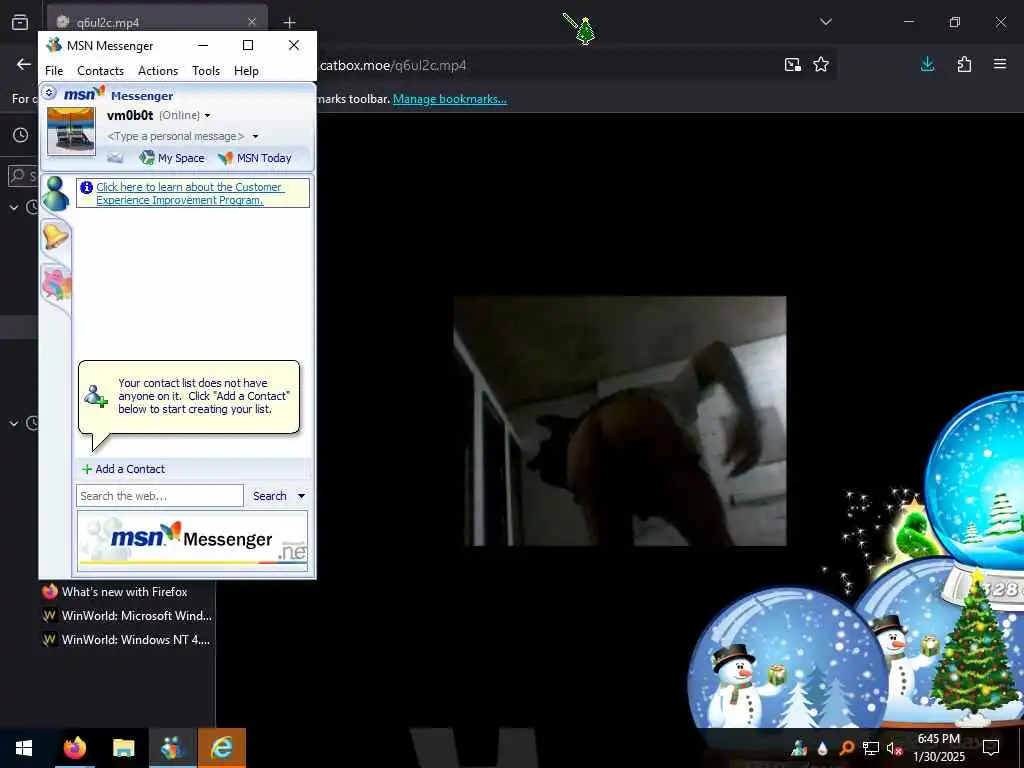This screenshot has width=1024, height=768.
Task: Click the catbox.moe URL in address bar
Action: point(393,65)
